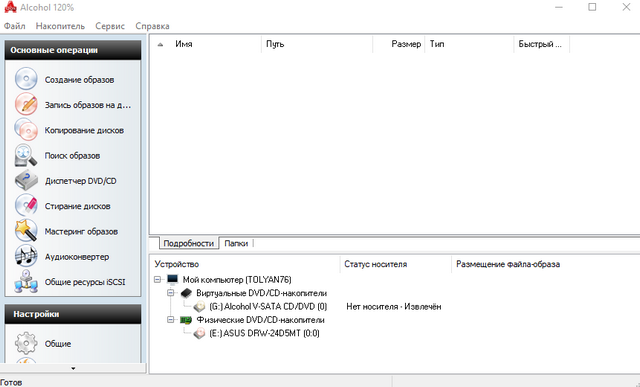The width and height of the screenshot is (640, 387).
Task: Sort by the Размер column header
Action: (399, 44)
